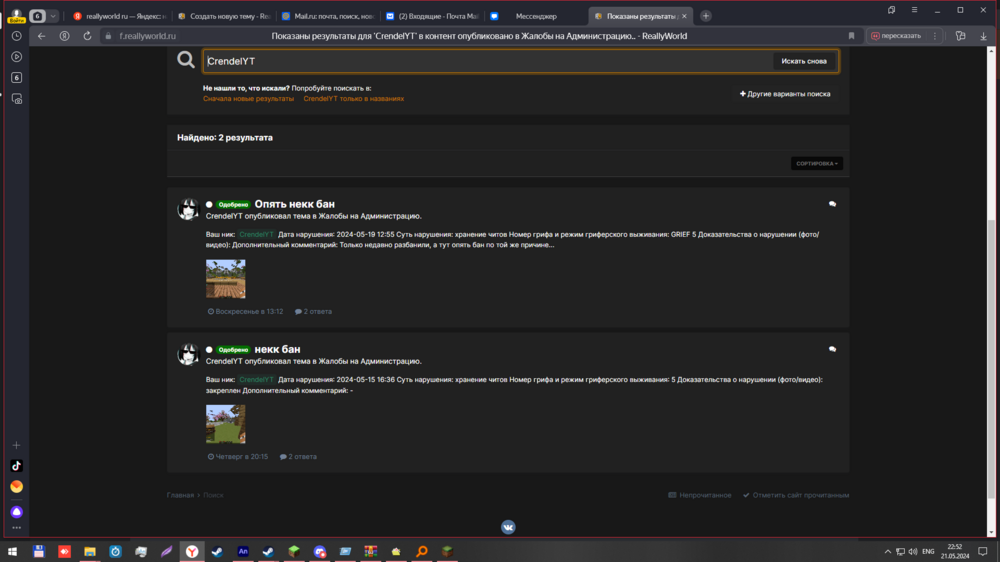Reload the current page
The width and height of the screenshot is (1000, 562).
87,36
